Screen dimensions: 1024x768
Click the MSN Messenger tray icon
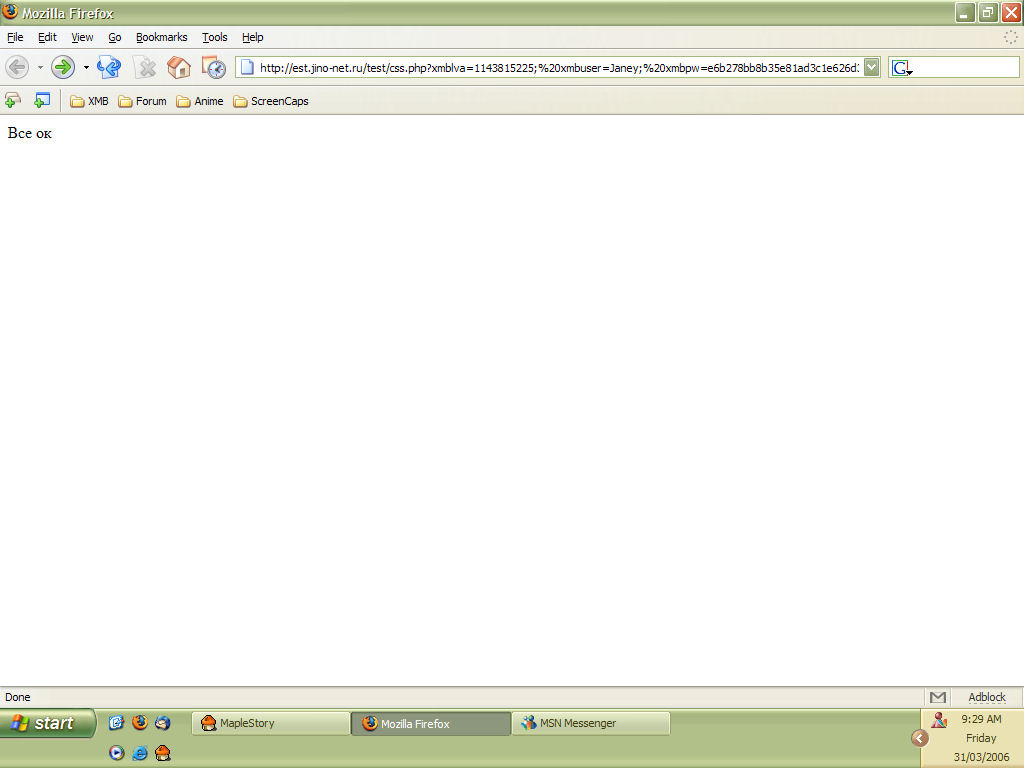(939, 720)
